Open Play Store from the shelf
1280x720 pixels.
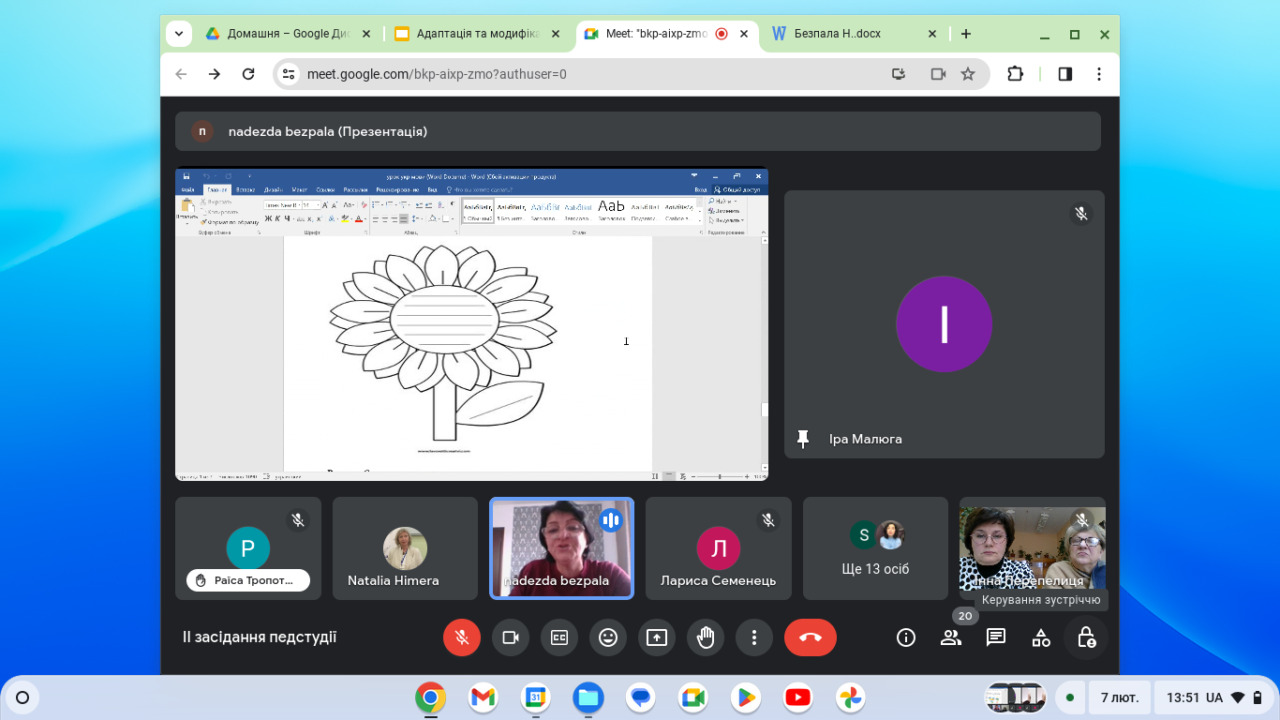point(745,697)
